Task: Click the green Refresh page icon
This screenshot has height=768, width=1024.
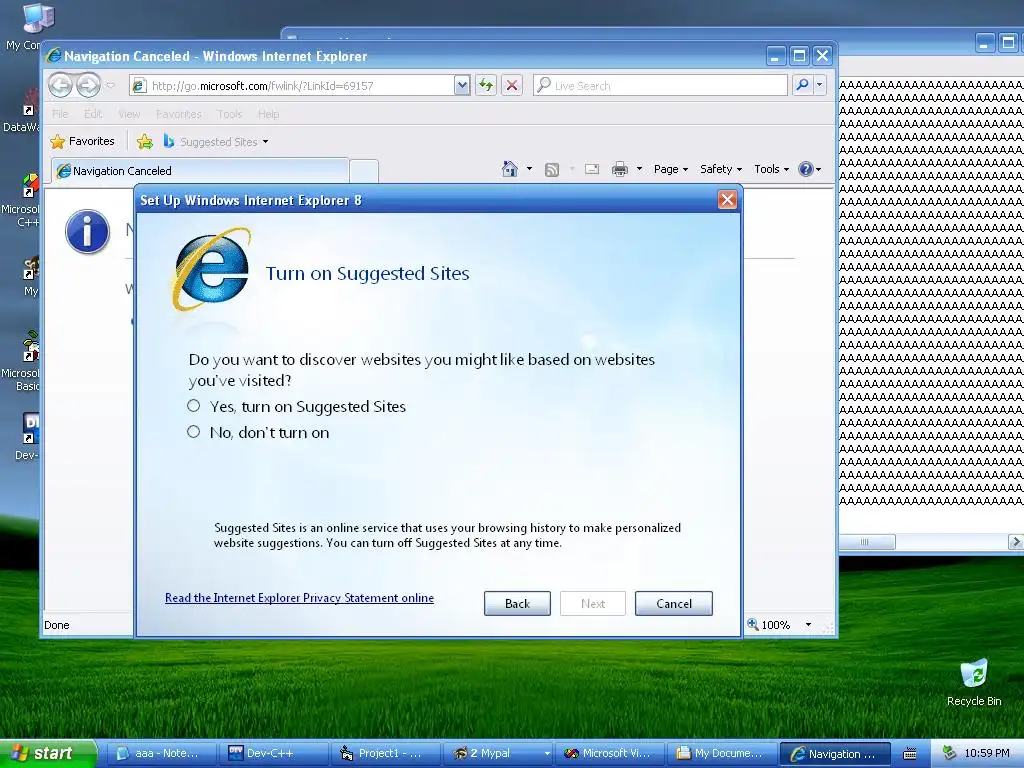Action: click(486, 86)
